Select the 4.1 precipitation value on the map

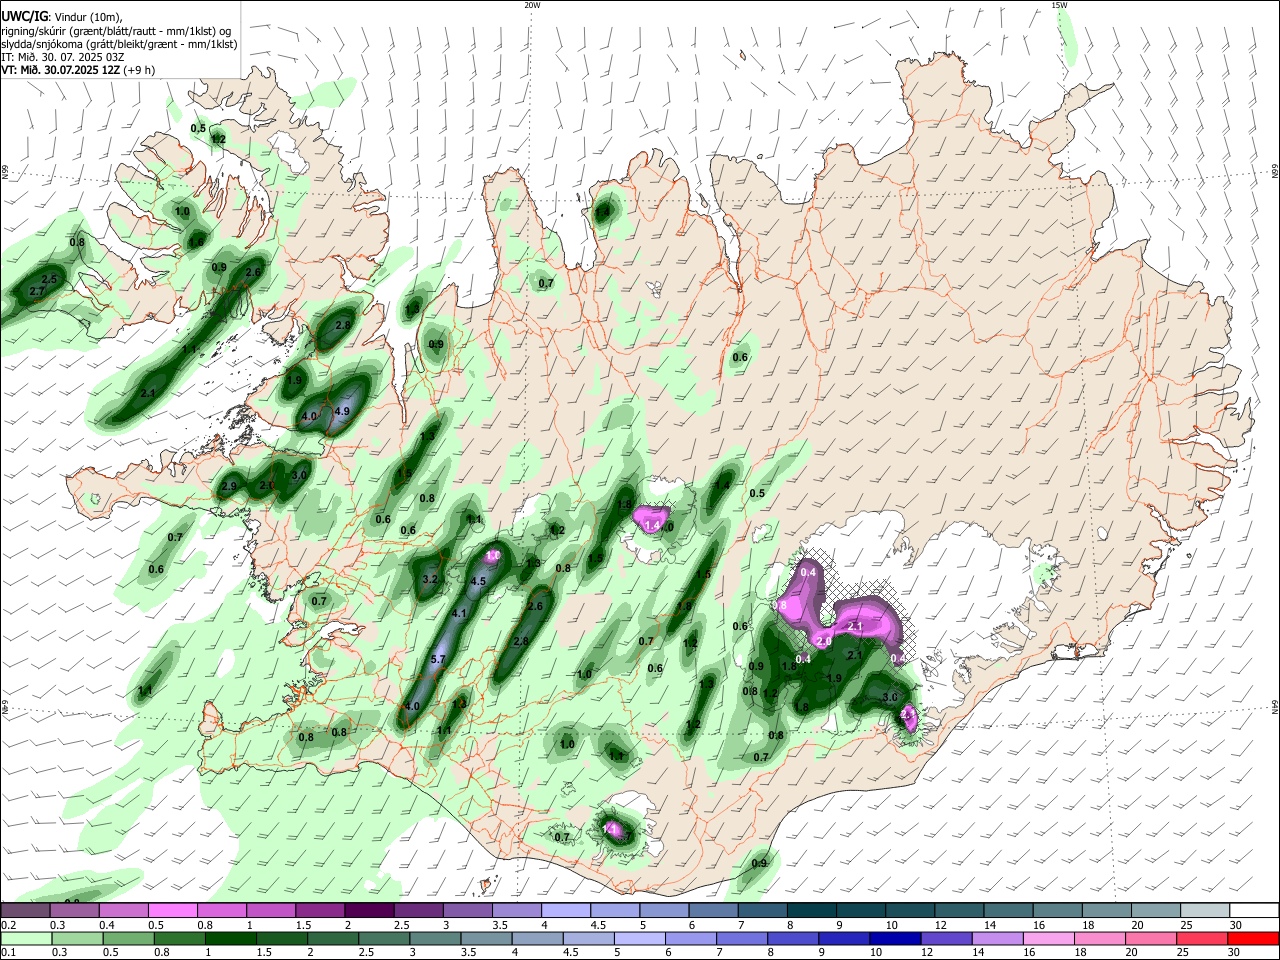(460, 613)
